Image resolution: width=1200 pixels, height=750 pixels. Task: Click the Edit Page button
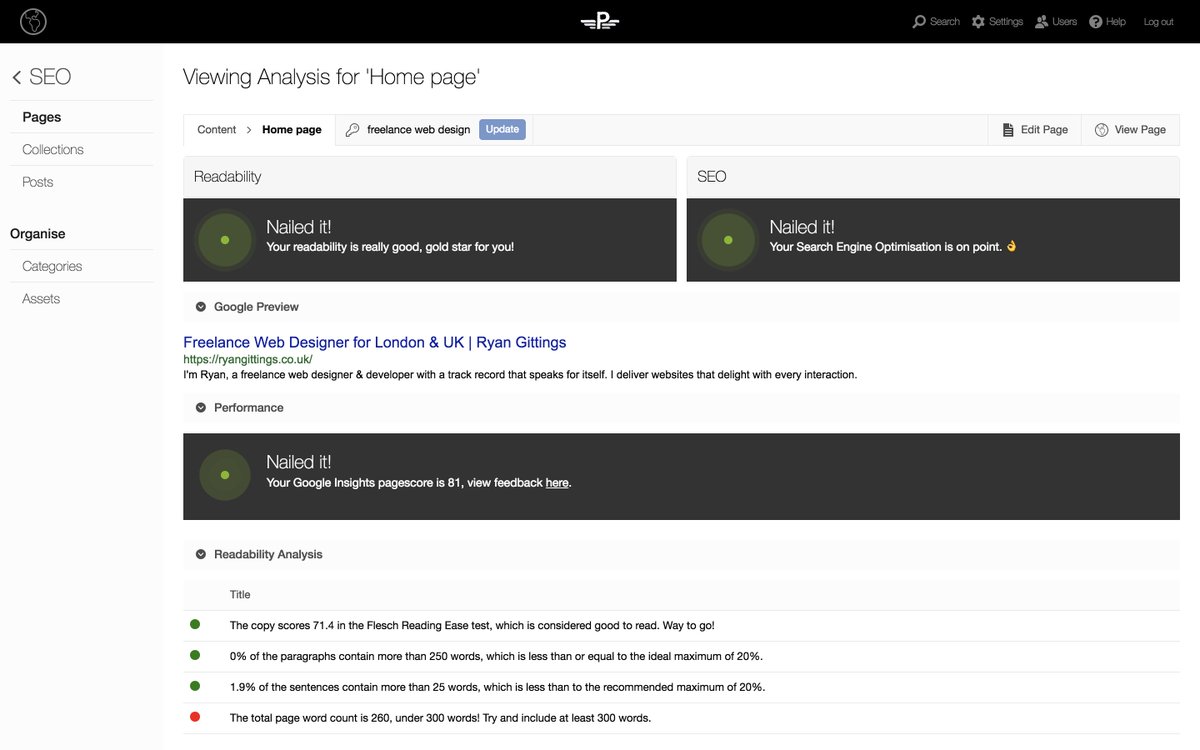[x=1035, y=129]
